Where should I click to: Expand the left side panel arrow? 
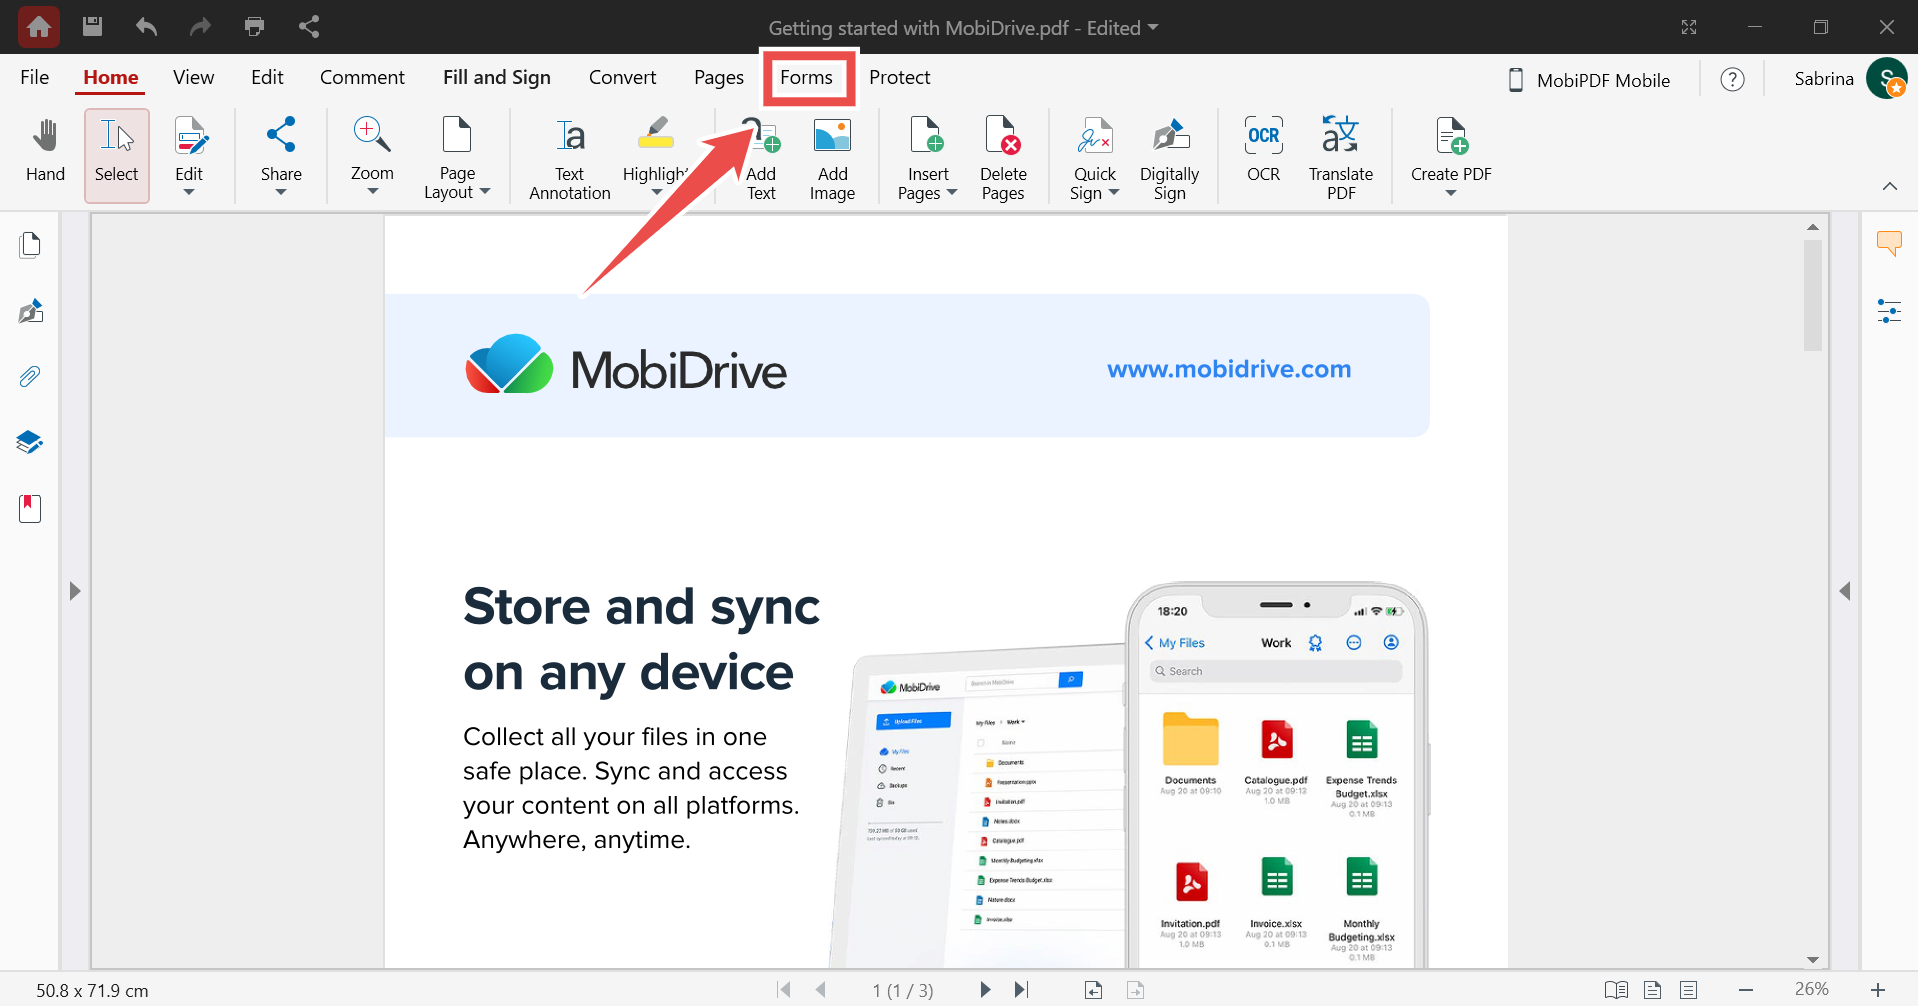pyautogui.click(x=74, y=591)
